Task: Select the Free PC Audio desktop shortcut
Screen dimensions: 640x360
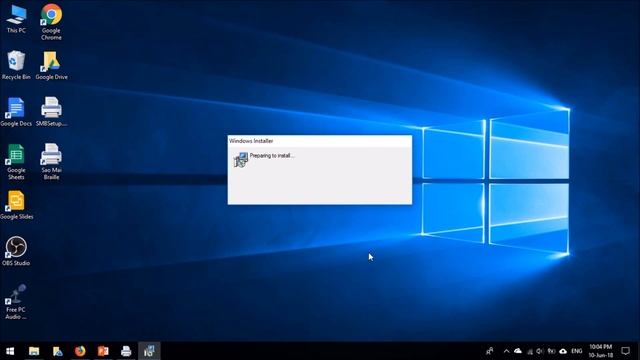Action: point(16,302)
